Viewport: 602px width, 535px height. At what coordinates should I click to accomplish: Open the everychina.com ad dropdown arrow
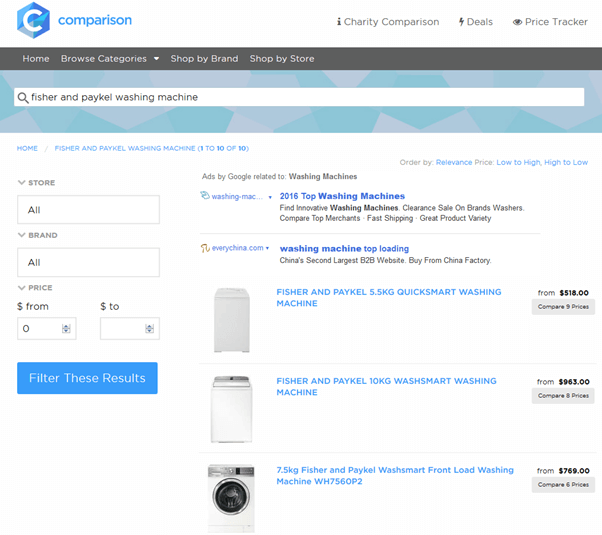pos(267,248)
